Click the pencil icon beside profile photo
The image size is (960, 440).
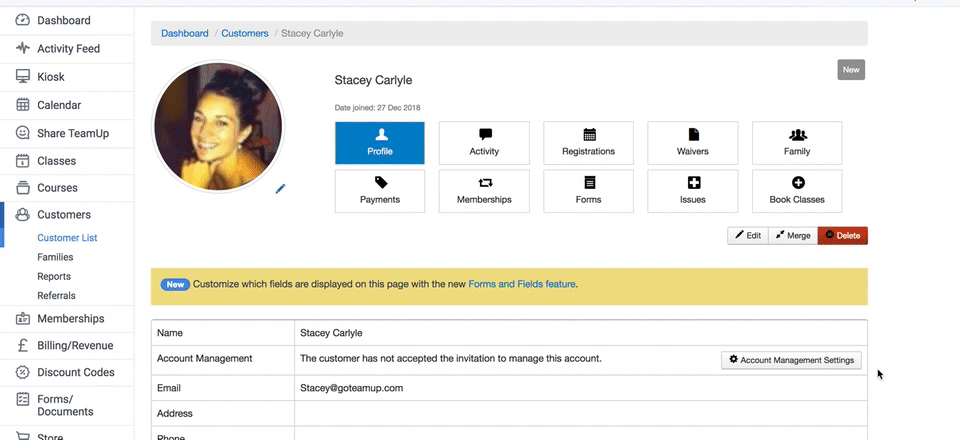pyautogui.click(x=280, y=188)
